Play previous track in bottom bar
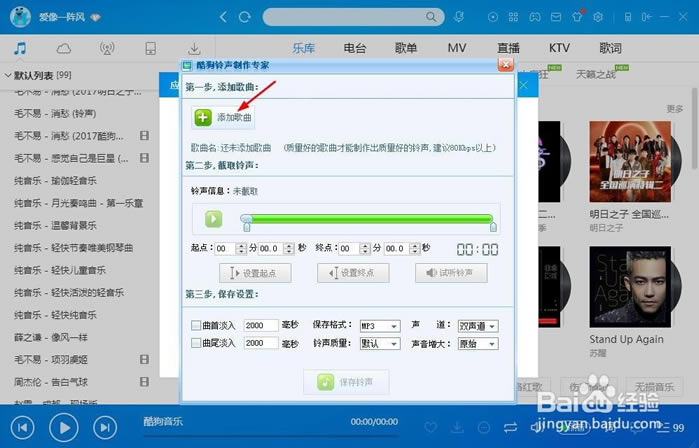 tap(22, 427)
